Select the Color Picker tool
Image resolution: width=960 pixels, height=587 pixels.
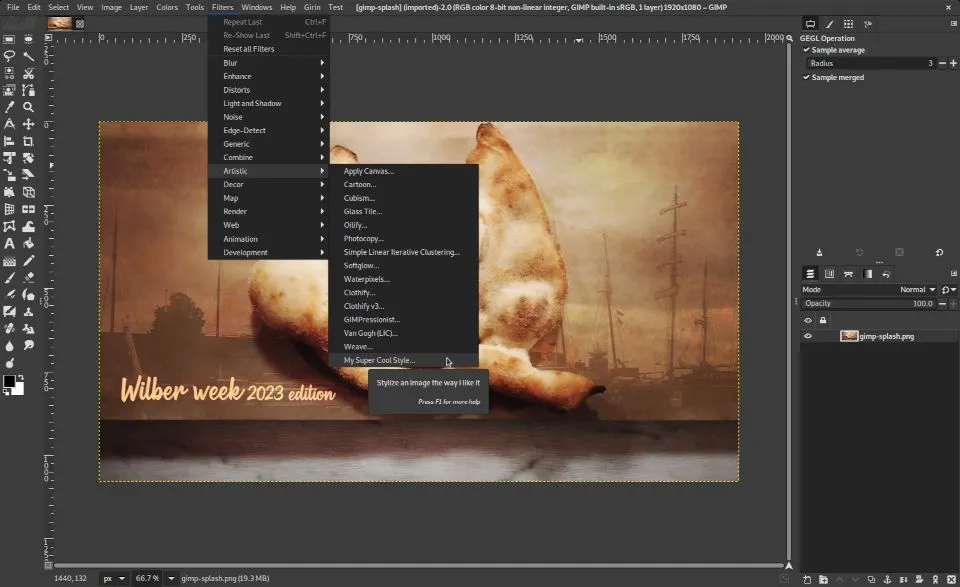point(9,106)
